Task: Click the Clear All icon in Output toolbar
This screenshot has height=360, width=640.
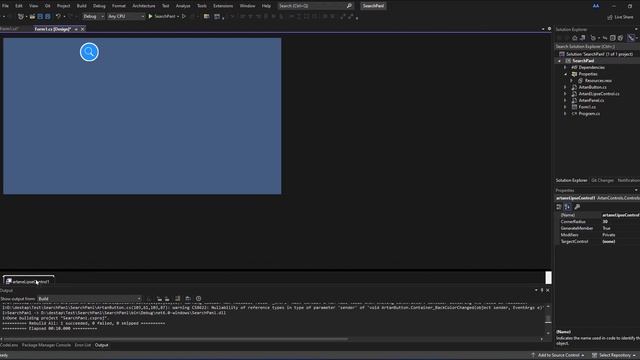Action: pos(178,299)
